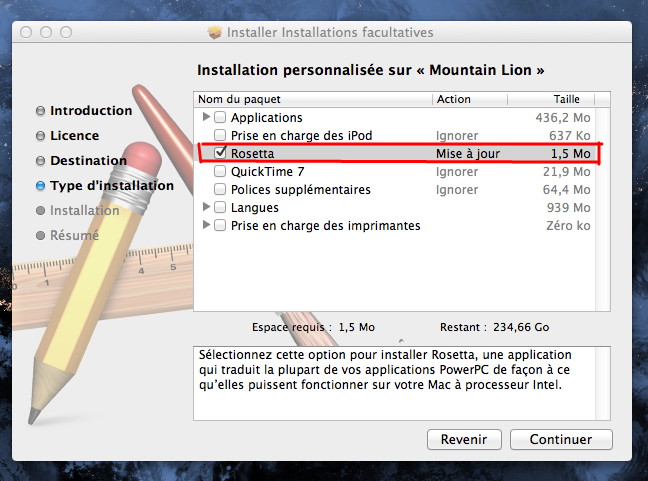Click the 64,4 Mo size value
648x481 pixels.
pyautogui.click(x=566, y=190)
